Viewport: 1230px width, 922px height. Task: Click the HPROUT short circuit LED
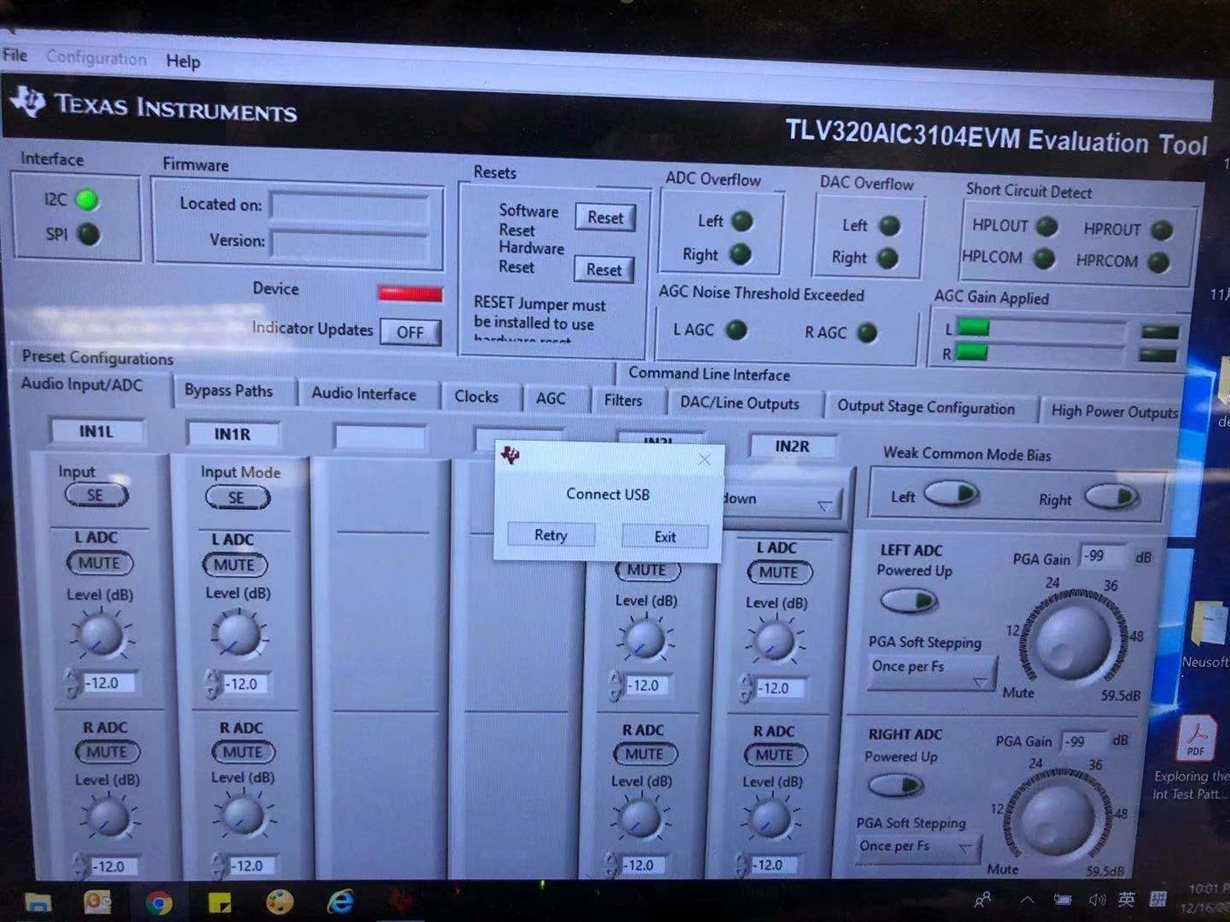pyautogui.click(x=1161, y=230)
